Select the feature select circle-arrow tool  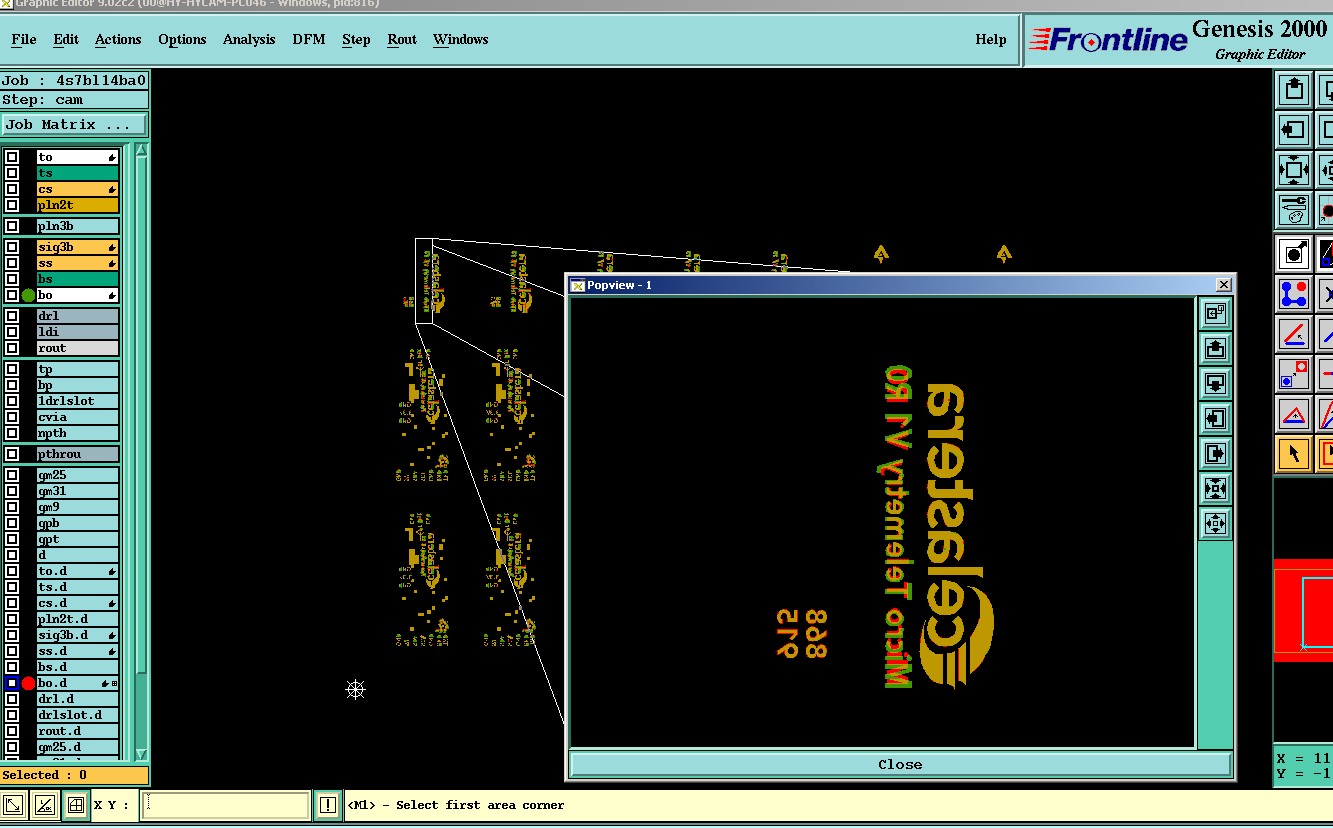[1294, 253]
